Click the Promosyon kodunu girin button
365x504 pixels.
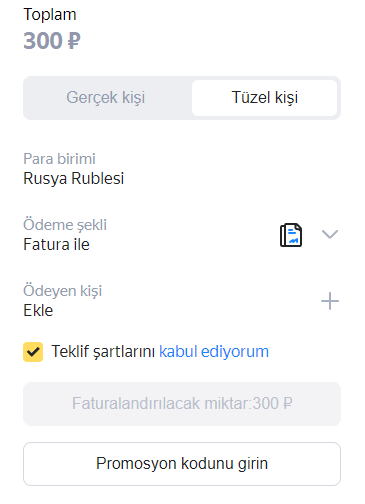click(182, 464)
